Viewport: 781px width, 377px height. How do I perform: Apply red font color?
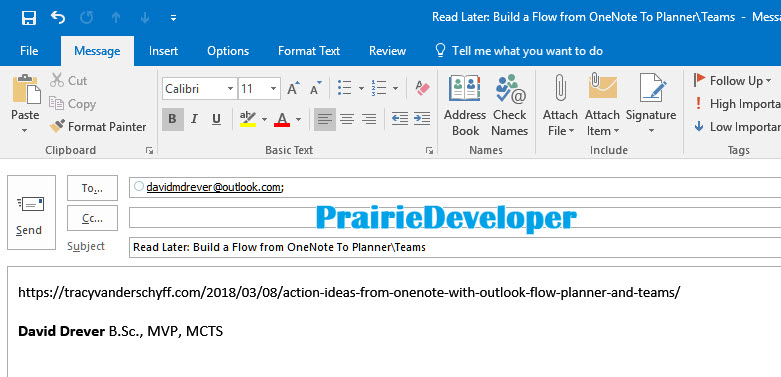[282, 119]
